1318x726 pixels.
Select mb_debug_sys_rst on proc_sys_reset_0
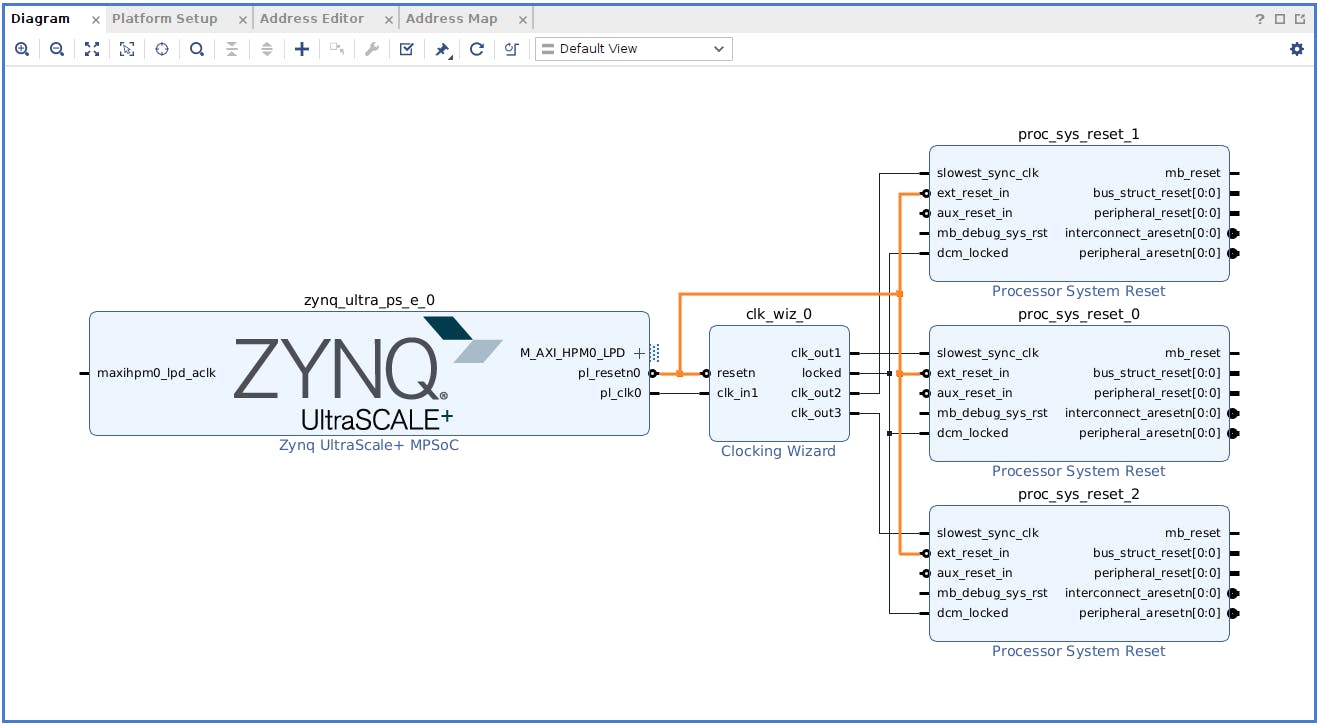coord(992,413)
